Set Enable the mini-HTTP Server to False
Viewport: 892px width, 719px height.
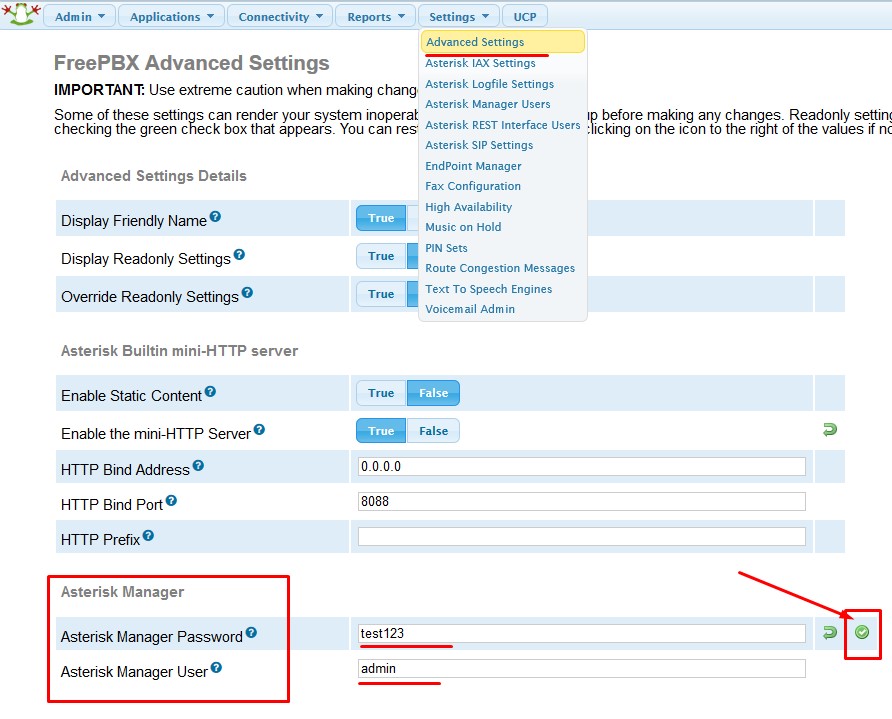(x=433, y=431)
